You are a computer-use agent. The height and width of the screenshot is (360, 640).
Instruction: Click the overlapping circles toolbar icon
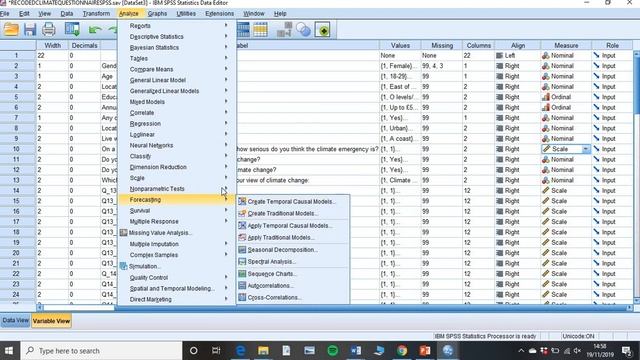303,30
